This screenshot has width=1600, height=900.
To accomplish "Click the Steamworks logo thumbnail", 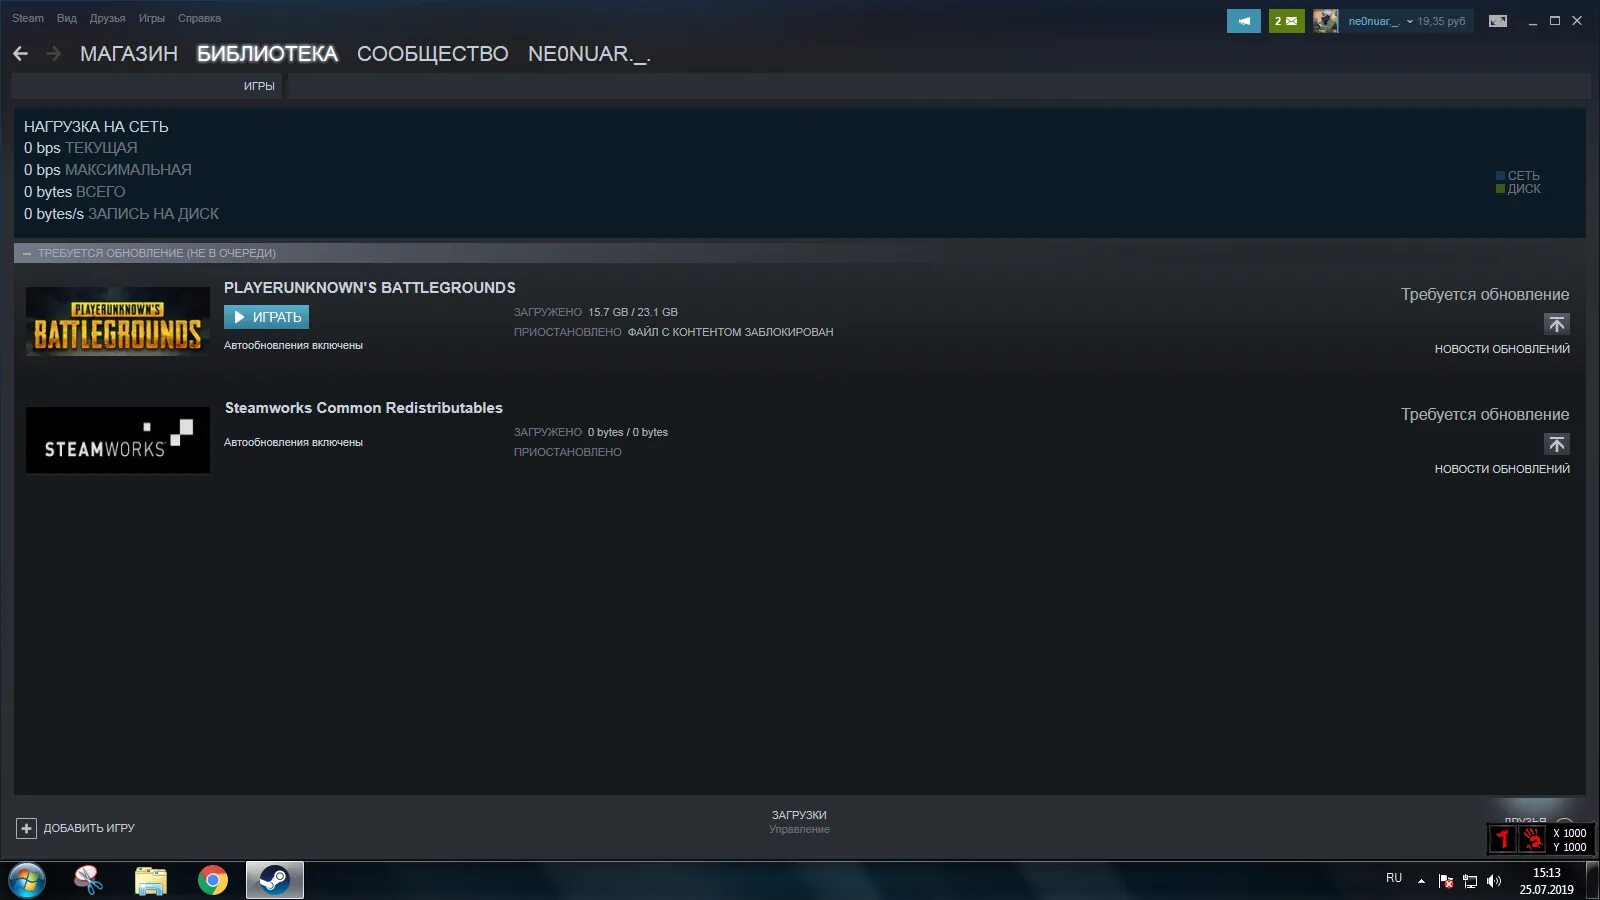I will click(x=118, y=440).
